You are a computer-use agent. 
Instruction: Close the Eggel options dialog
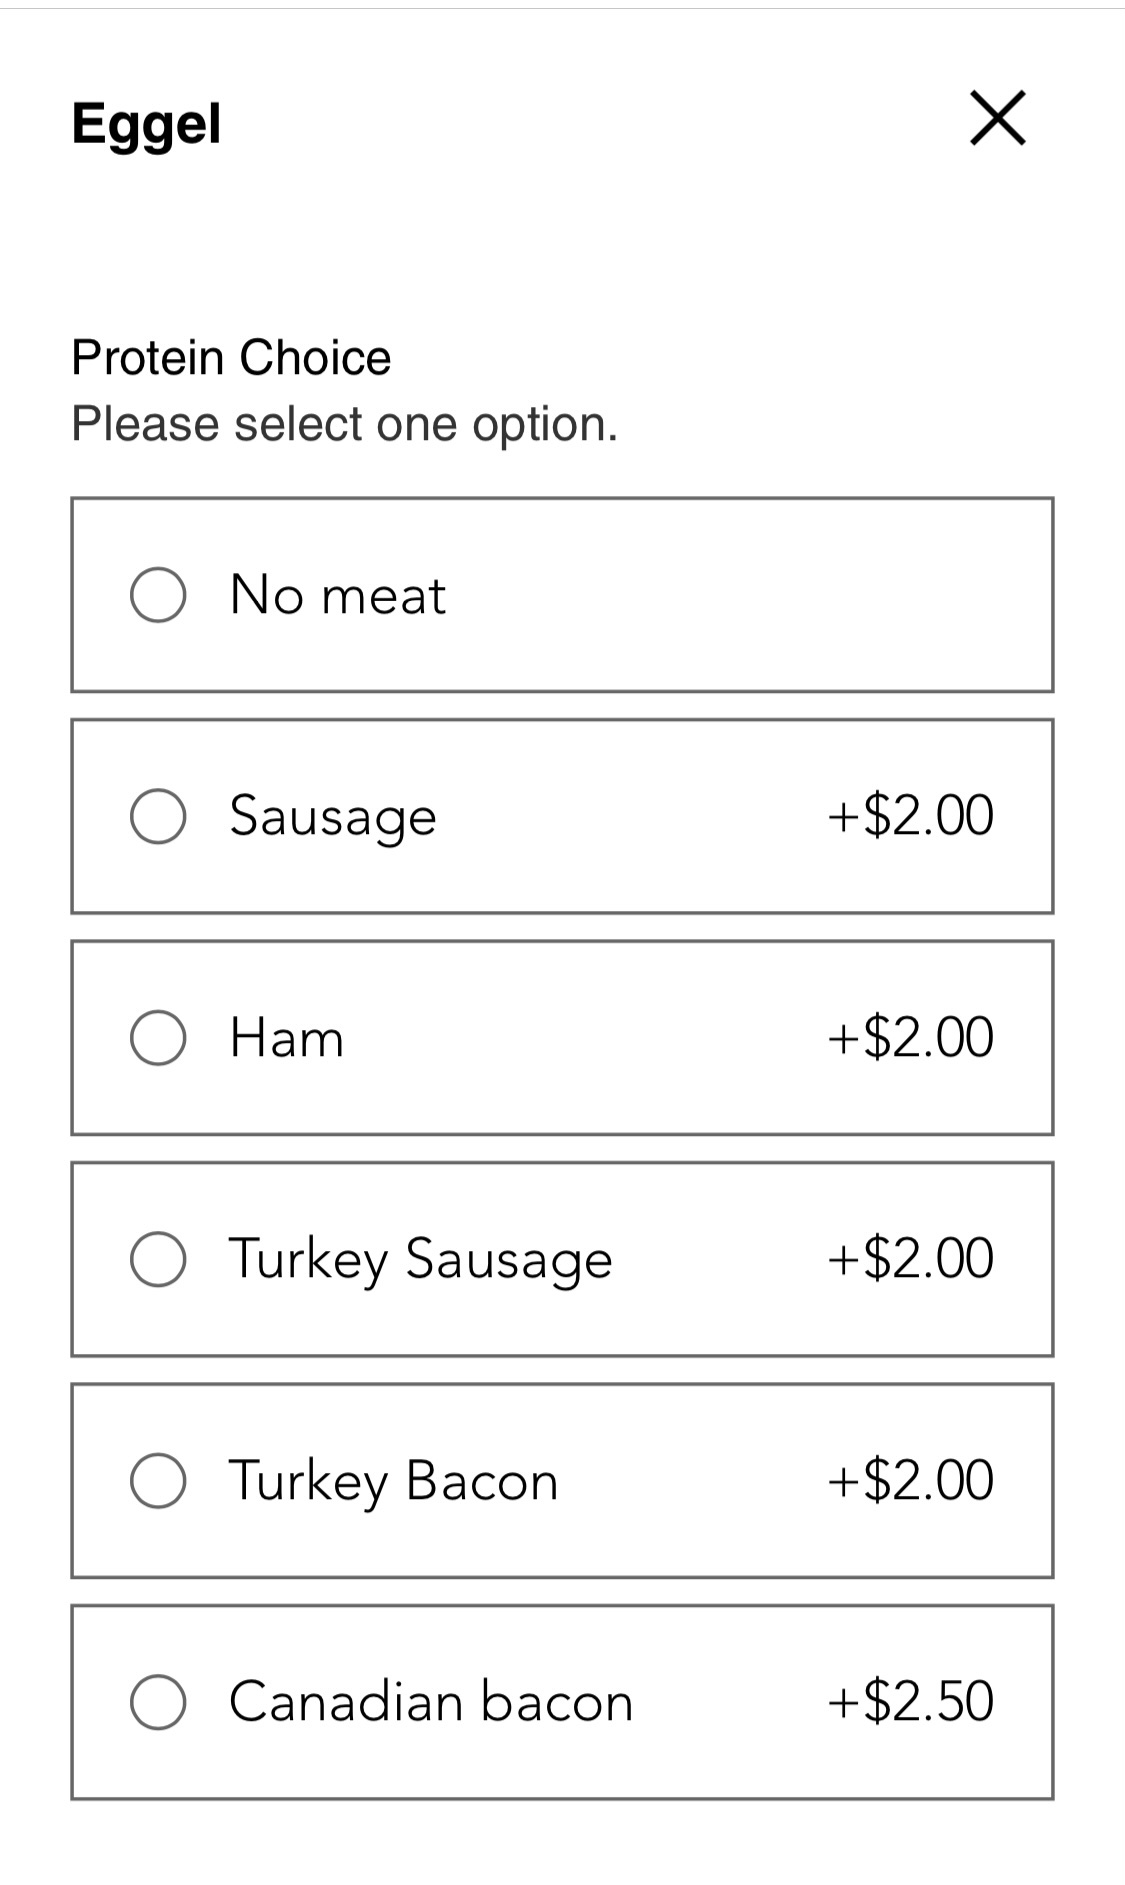(997, 119)
